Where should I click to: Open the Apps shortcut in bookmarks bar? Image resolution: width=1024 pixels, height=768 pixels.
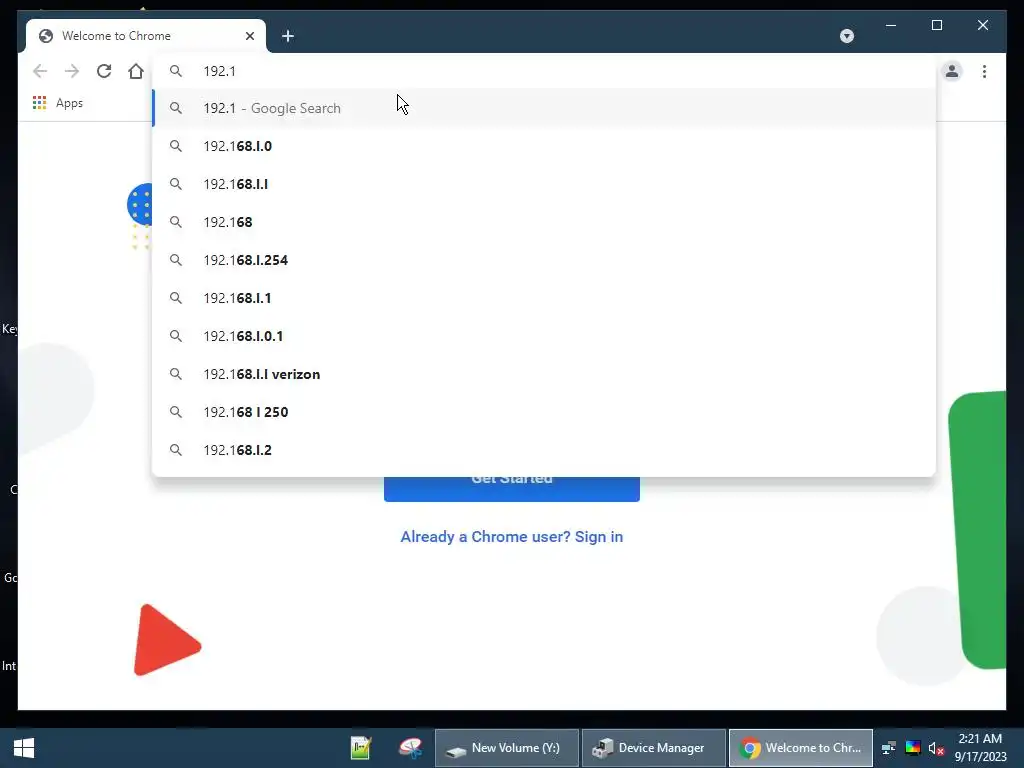(x=58, y=103)
